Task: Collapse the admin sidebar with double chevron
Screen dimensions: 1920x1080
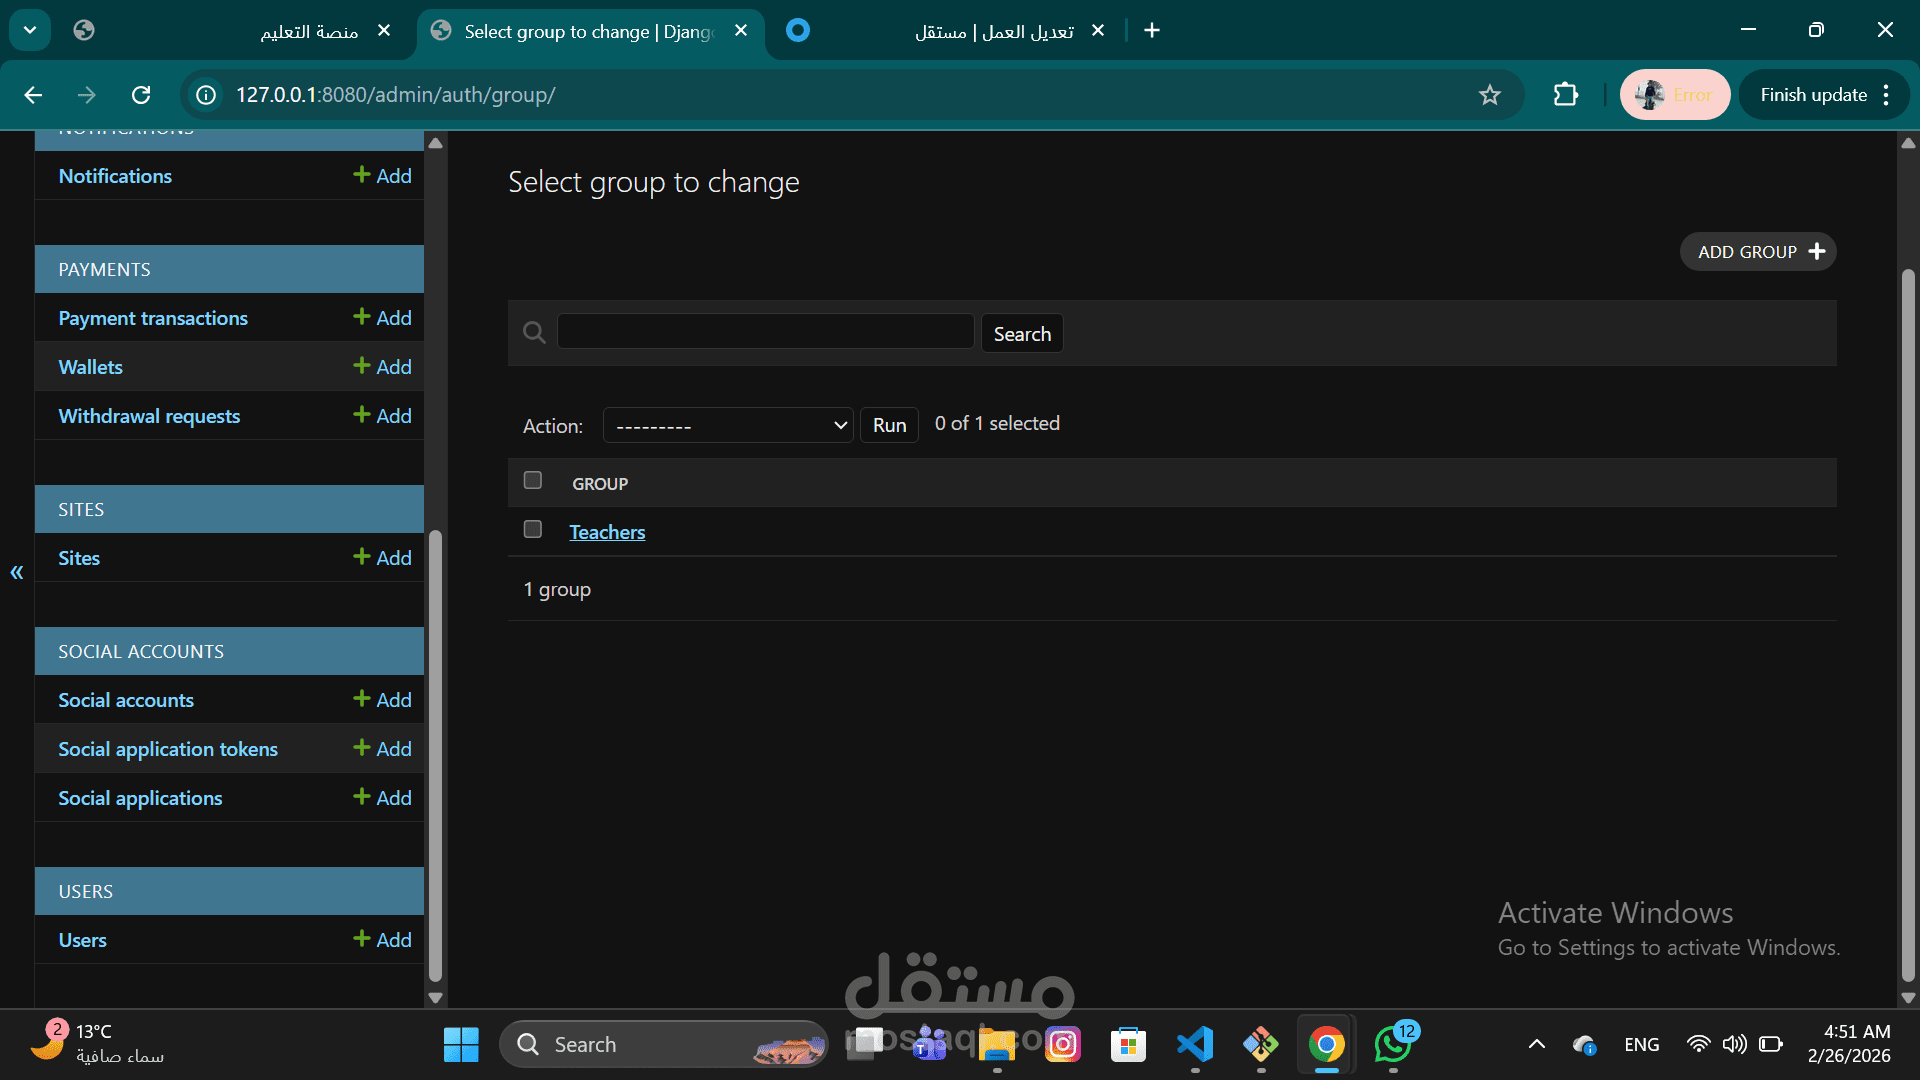Action: pos(17,572)
